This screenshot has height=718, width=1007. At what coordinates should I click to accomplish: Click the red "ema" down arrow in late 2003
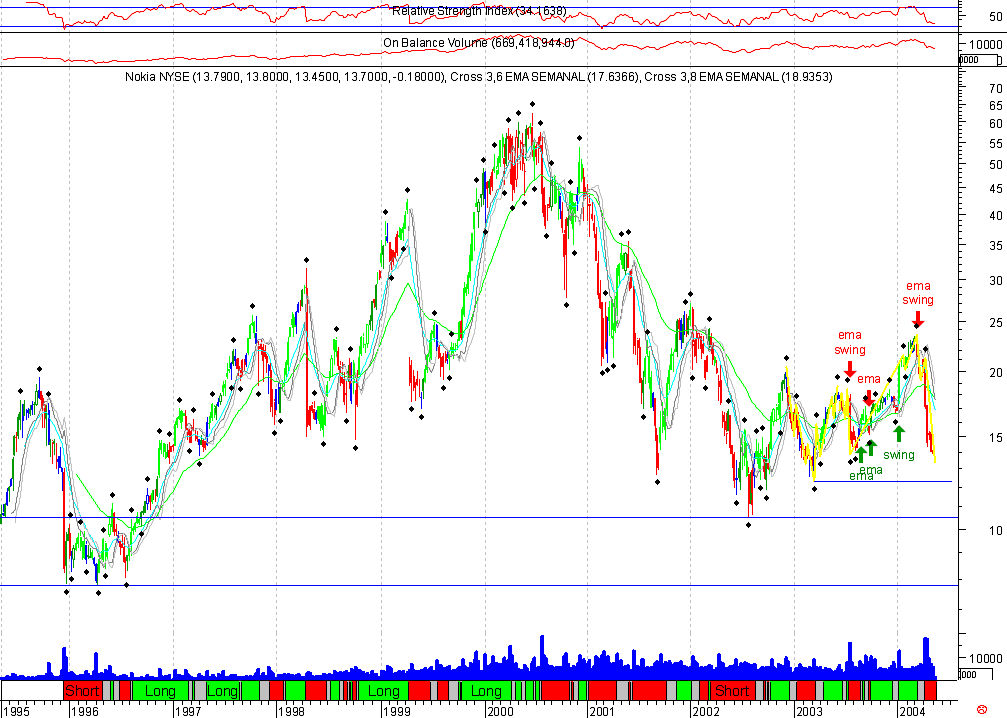point(869,399)
